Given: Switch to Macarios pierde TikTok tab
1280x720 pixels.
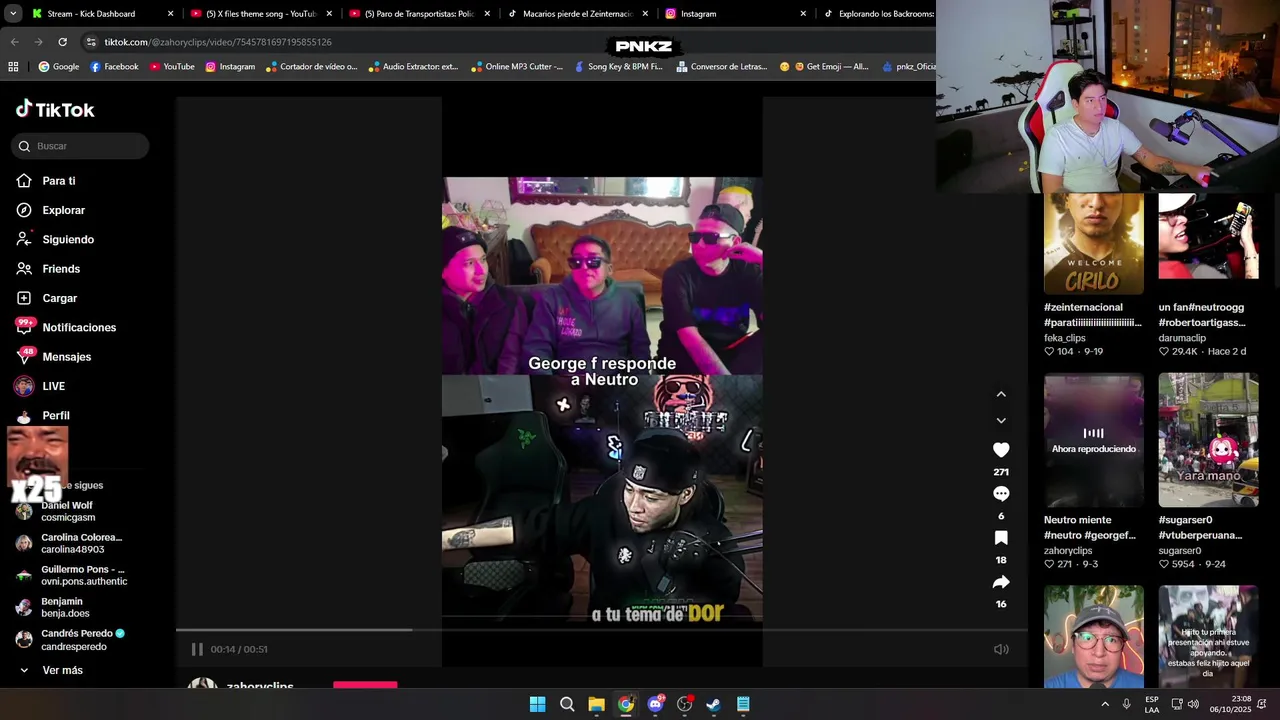Looking at the screenshot, I should point(577,14).
